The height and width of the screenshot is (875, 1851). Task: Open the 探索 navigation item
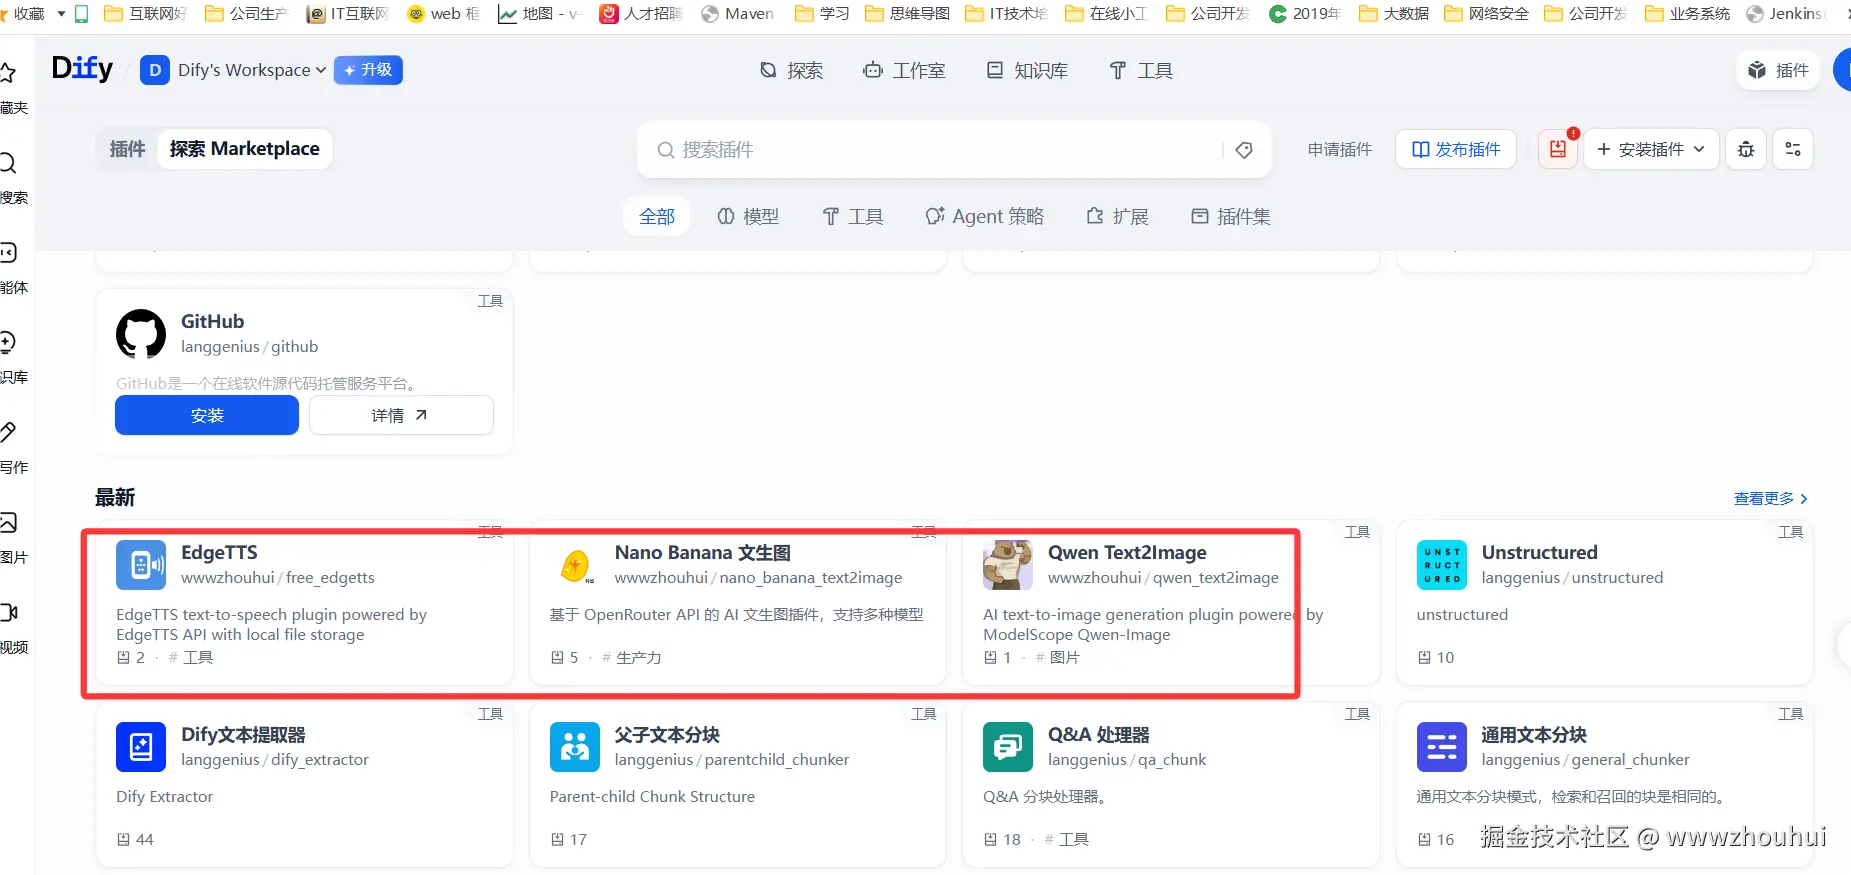click(x=791, y=71)
